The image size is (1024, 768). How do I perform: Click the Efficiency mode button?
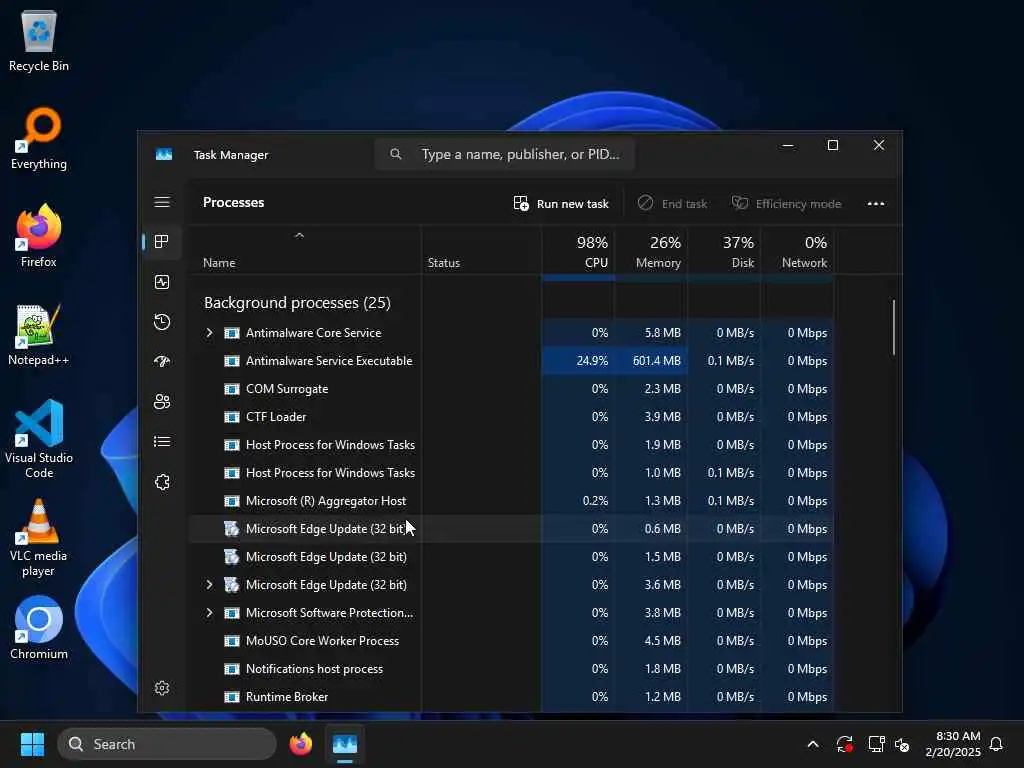[x=786, y=204]
